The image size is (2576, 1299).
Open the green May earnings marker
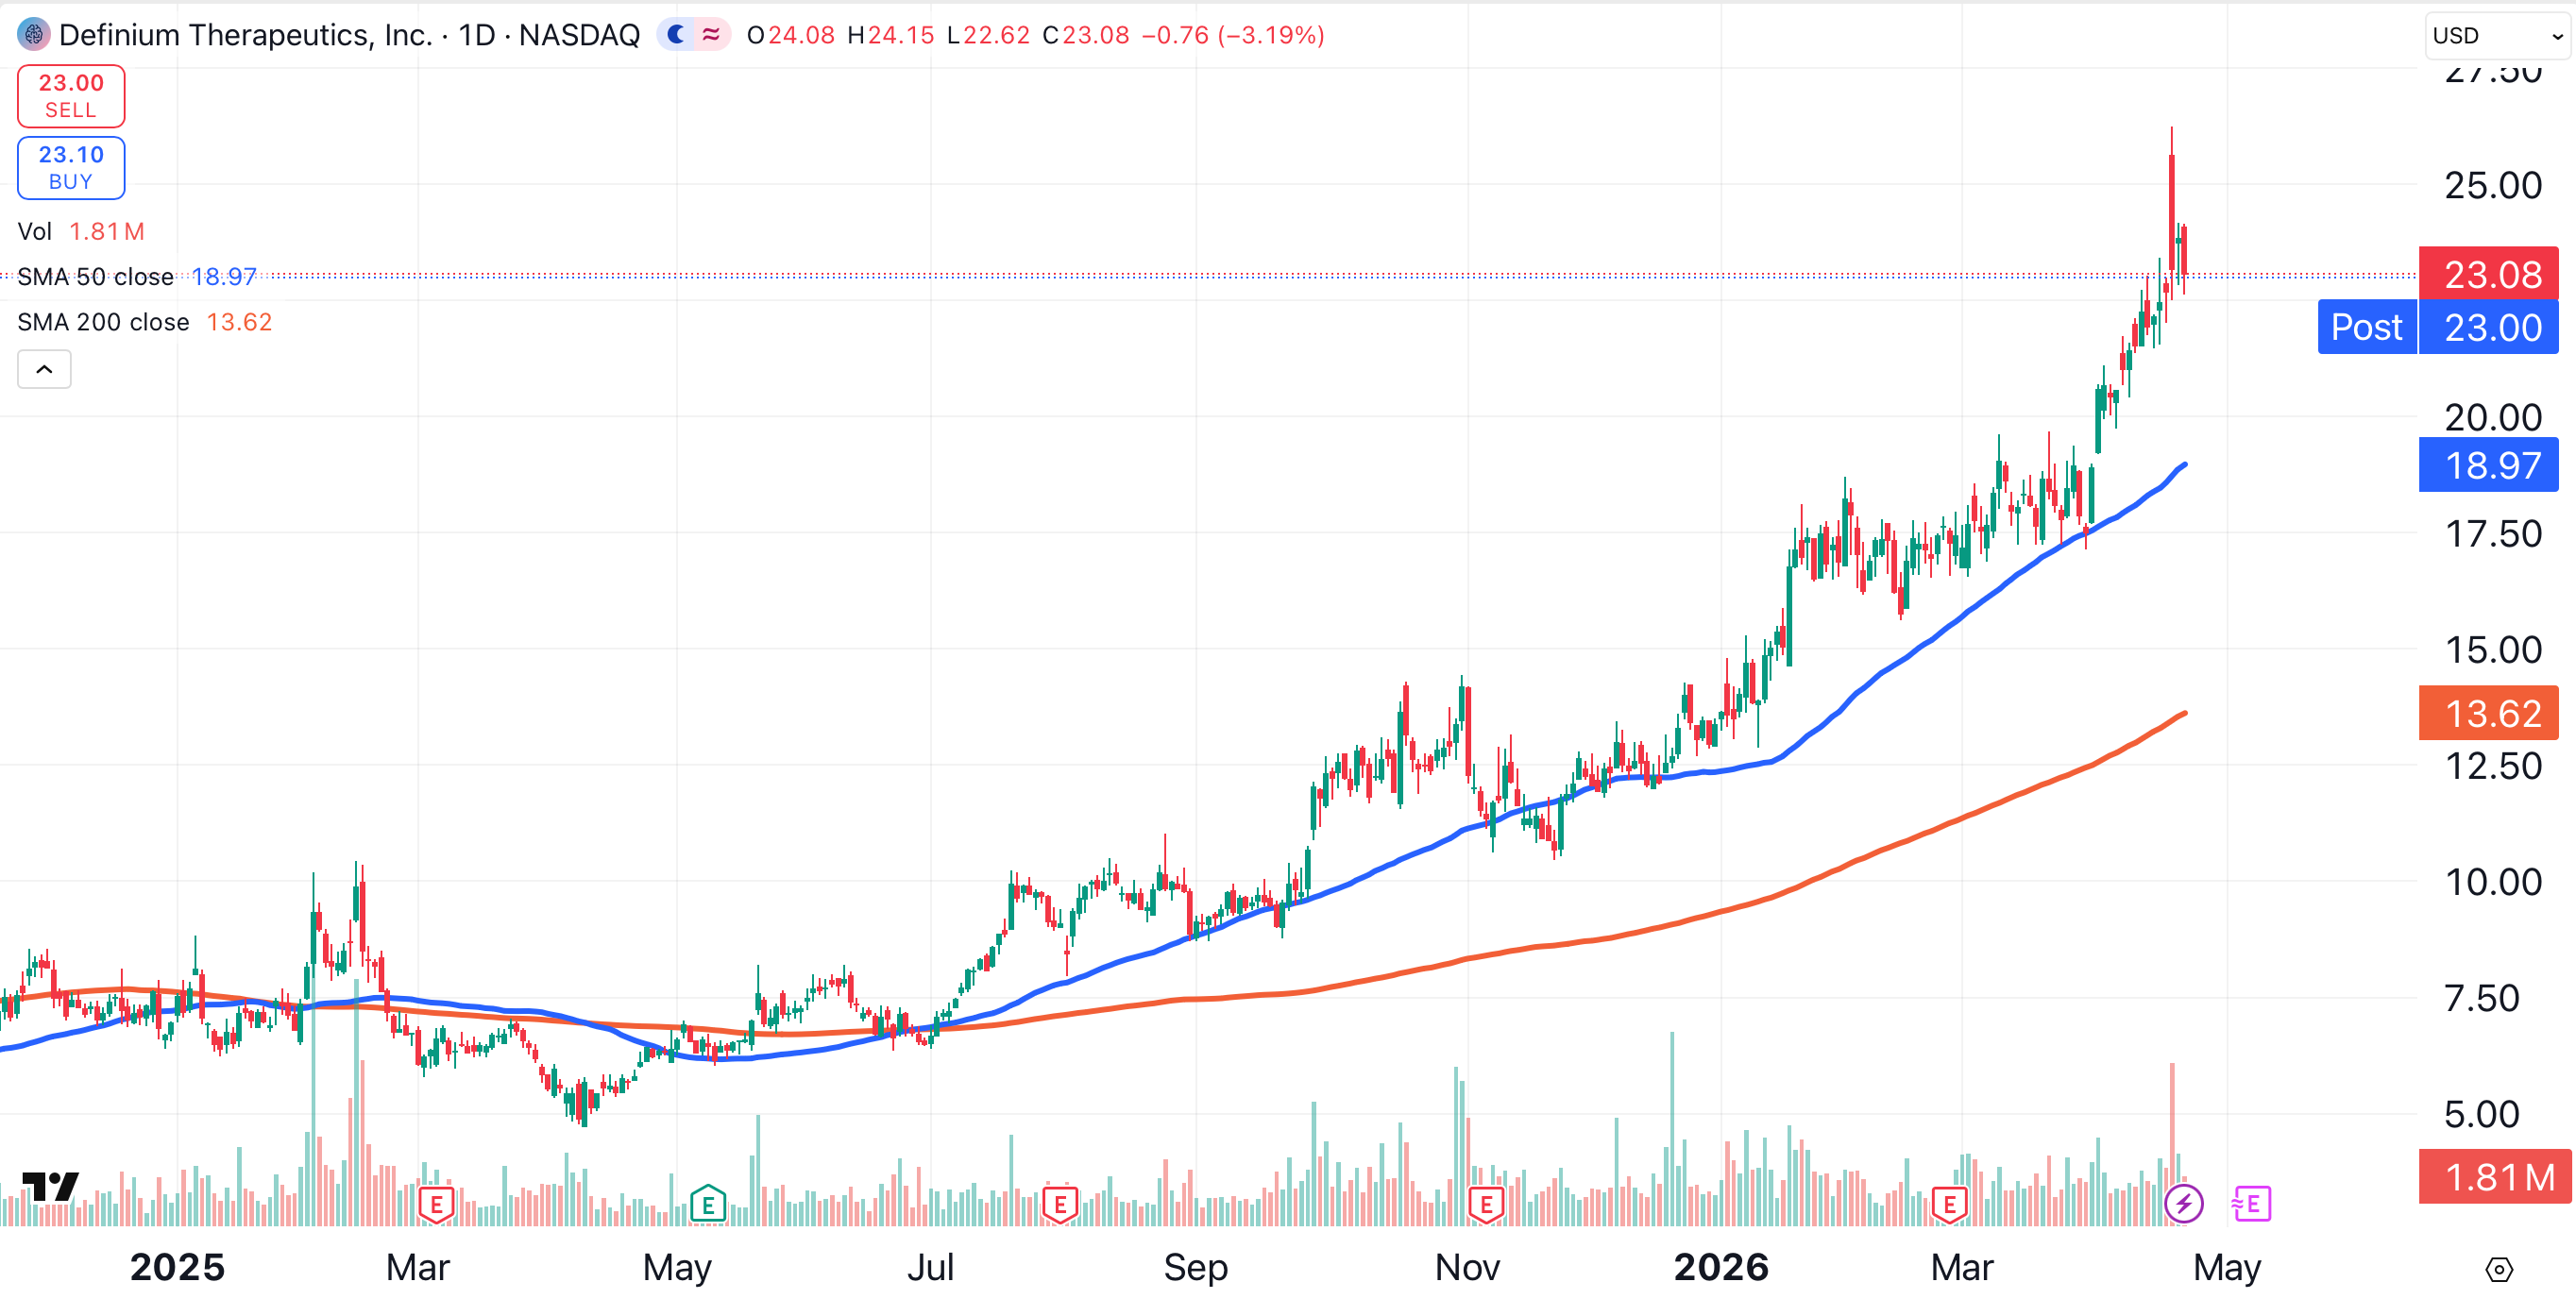[707, 1204]
